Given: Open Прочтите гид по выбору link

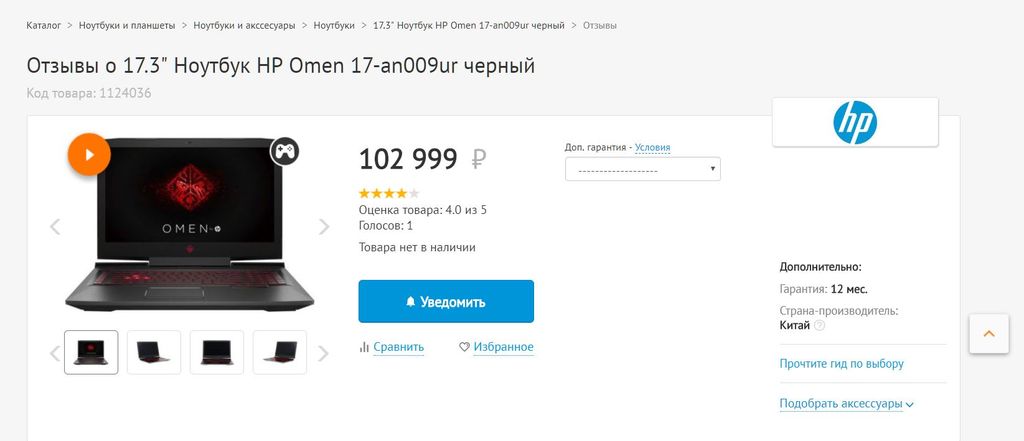Looking at the screenshot, I should [841, 364].
